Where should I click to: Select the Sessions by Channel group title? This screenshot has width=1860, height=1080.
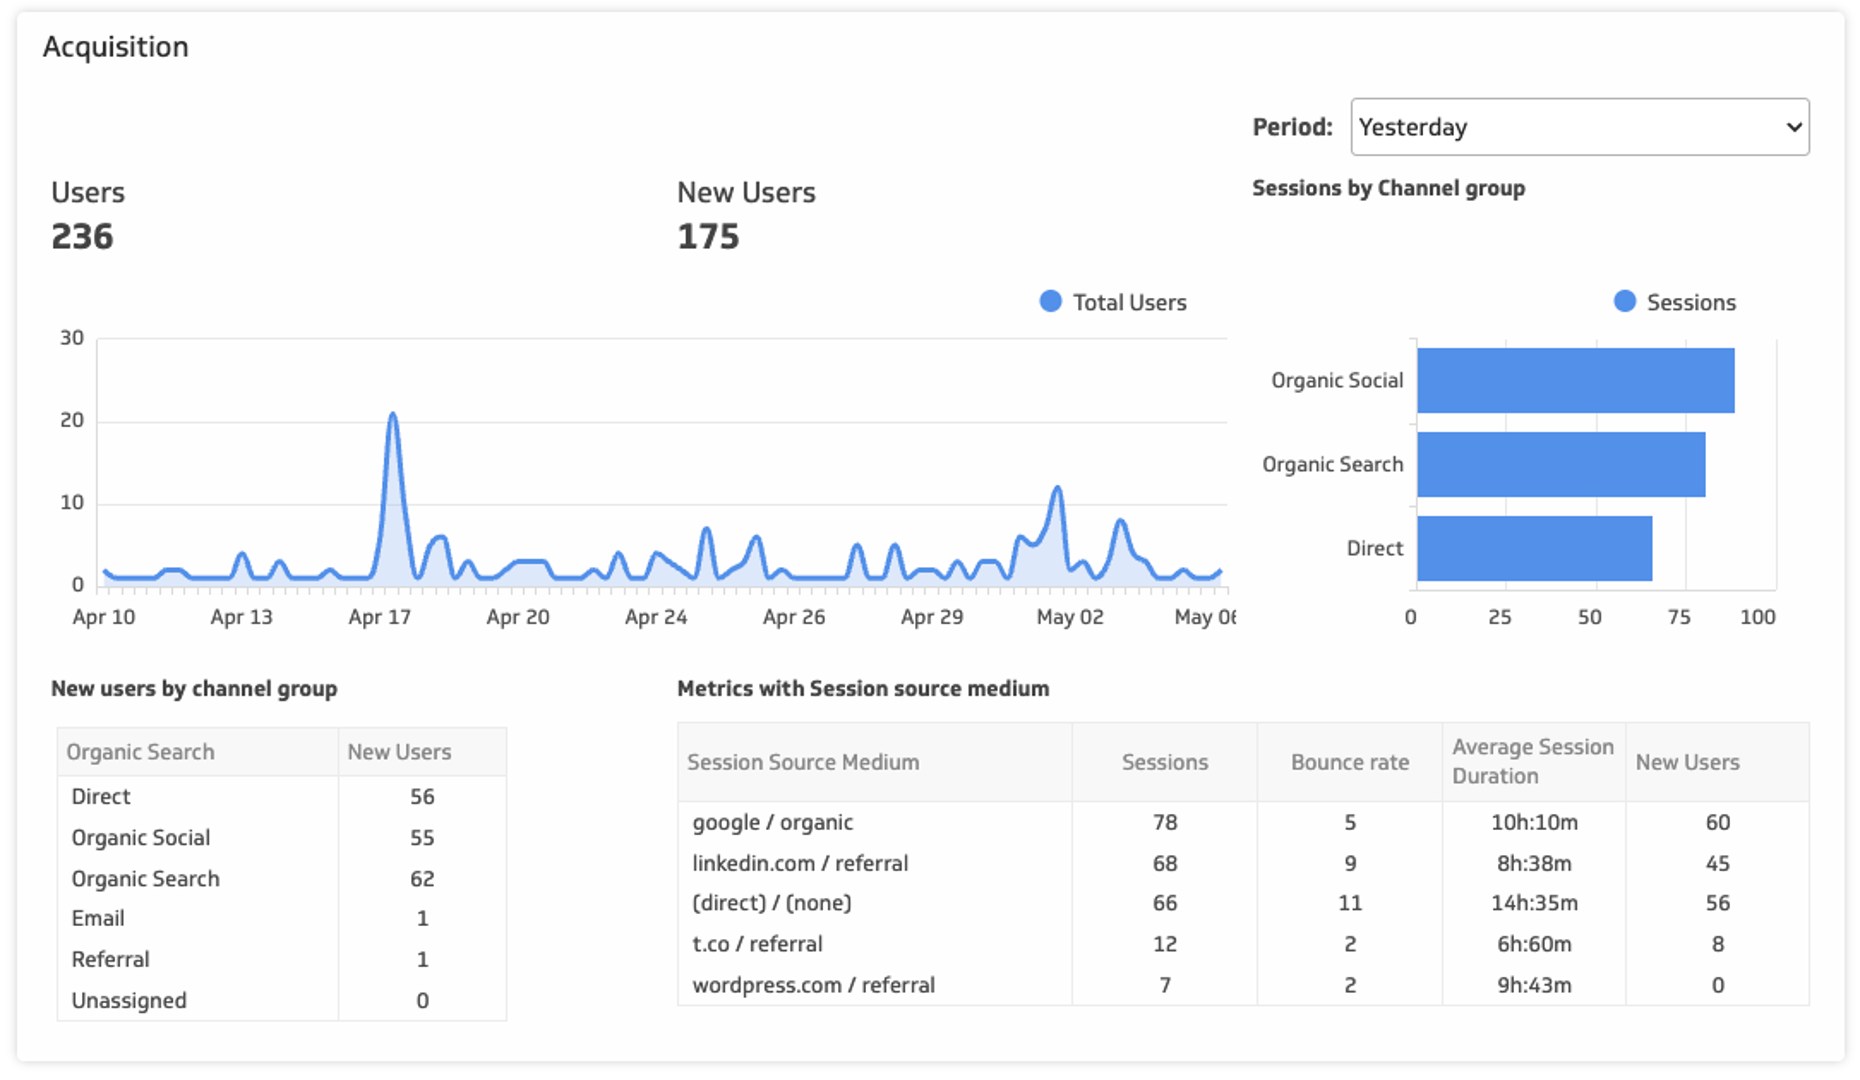(x=1389, y=188)
